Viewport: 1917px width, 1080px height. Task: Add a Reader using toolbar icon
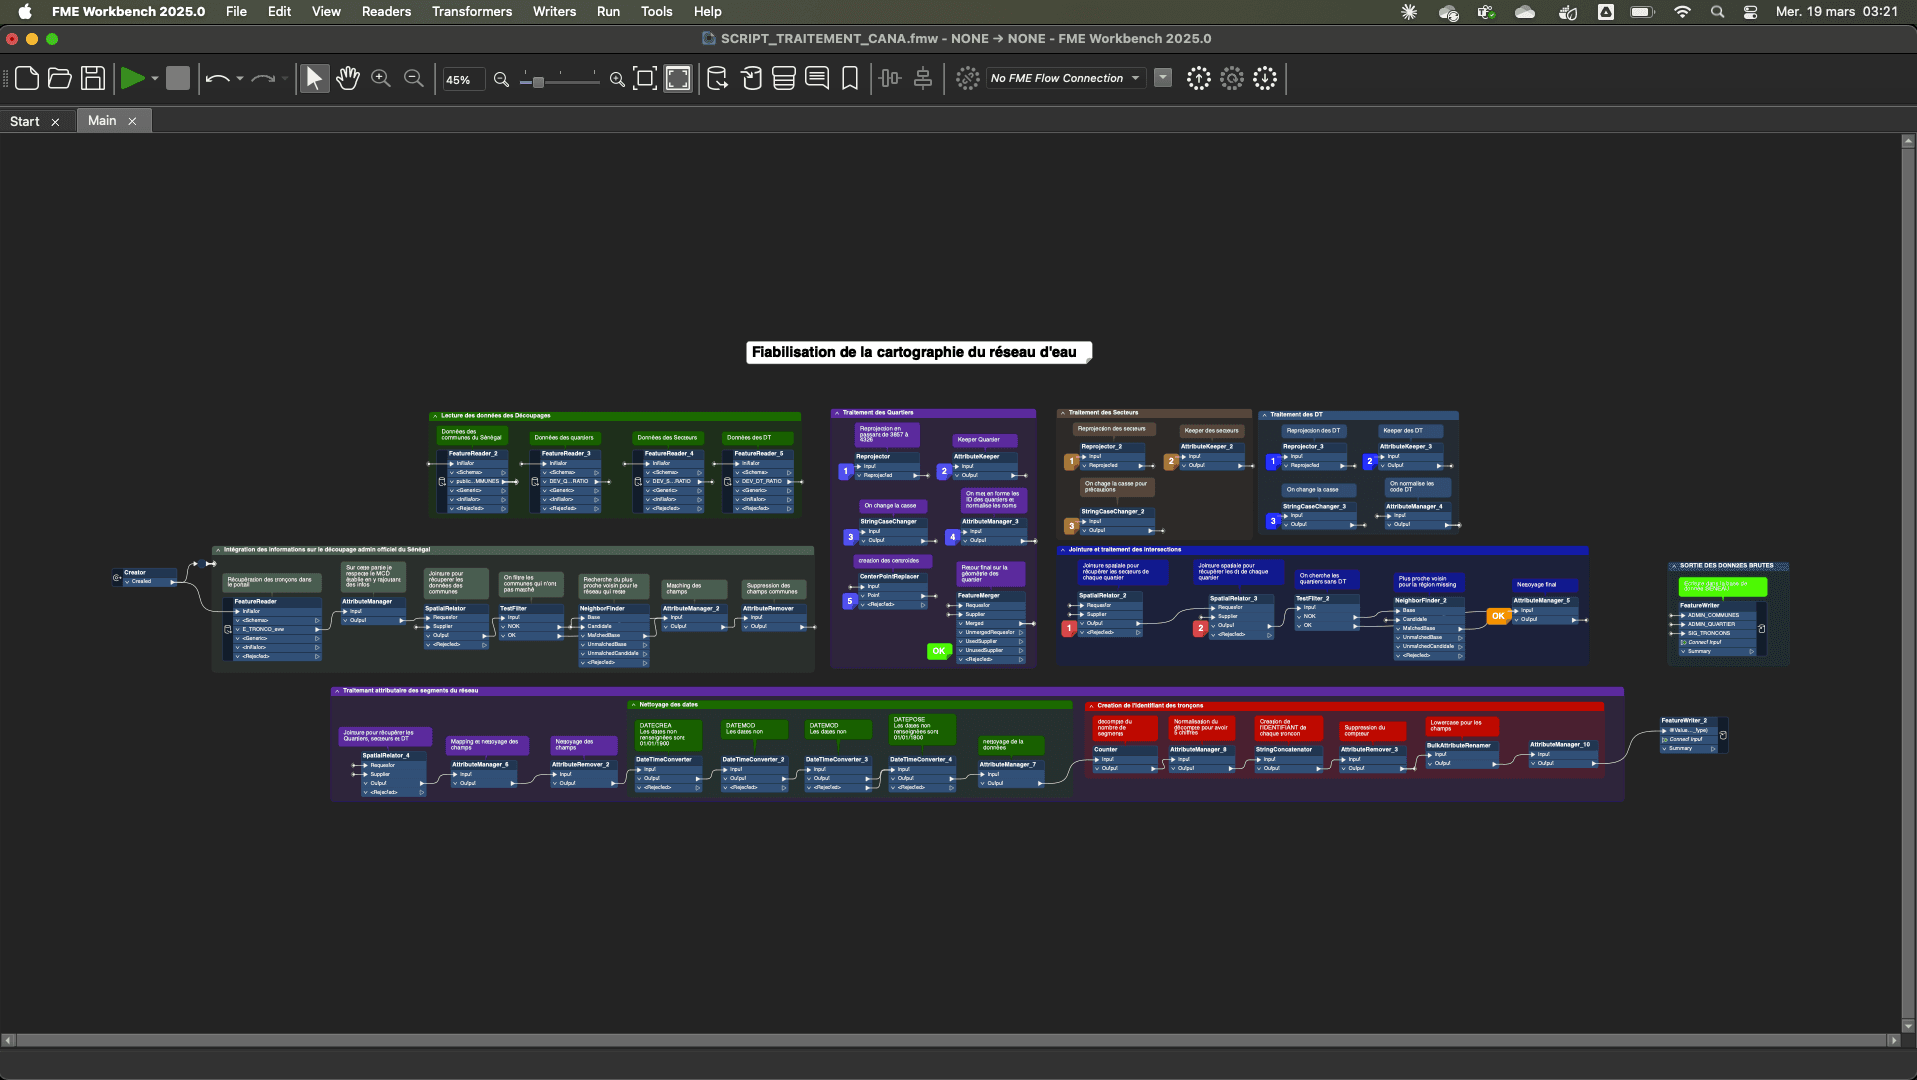(718, 78)
